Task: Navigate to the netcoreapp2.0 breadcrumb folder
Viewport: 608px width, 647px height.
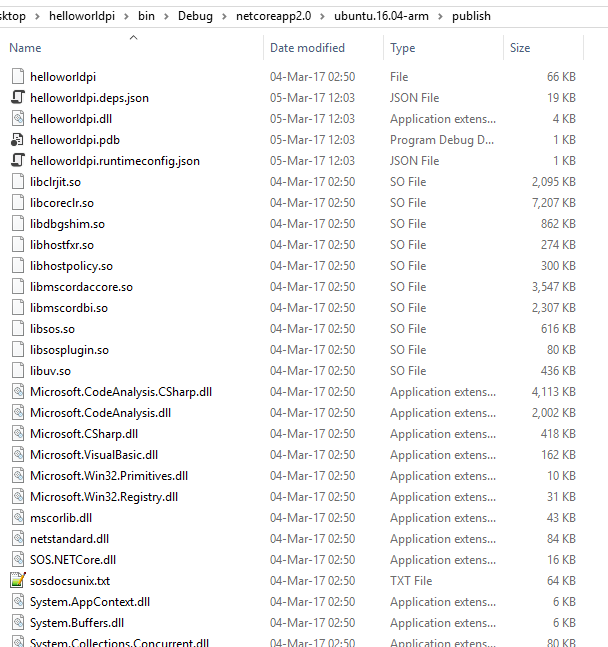Action: click(x=273, y=16)
